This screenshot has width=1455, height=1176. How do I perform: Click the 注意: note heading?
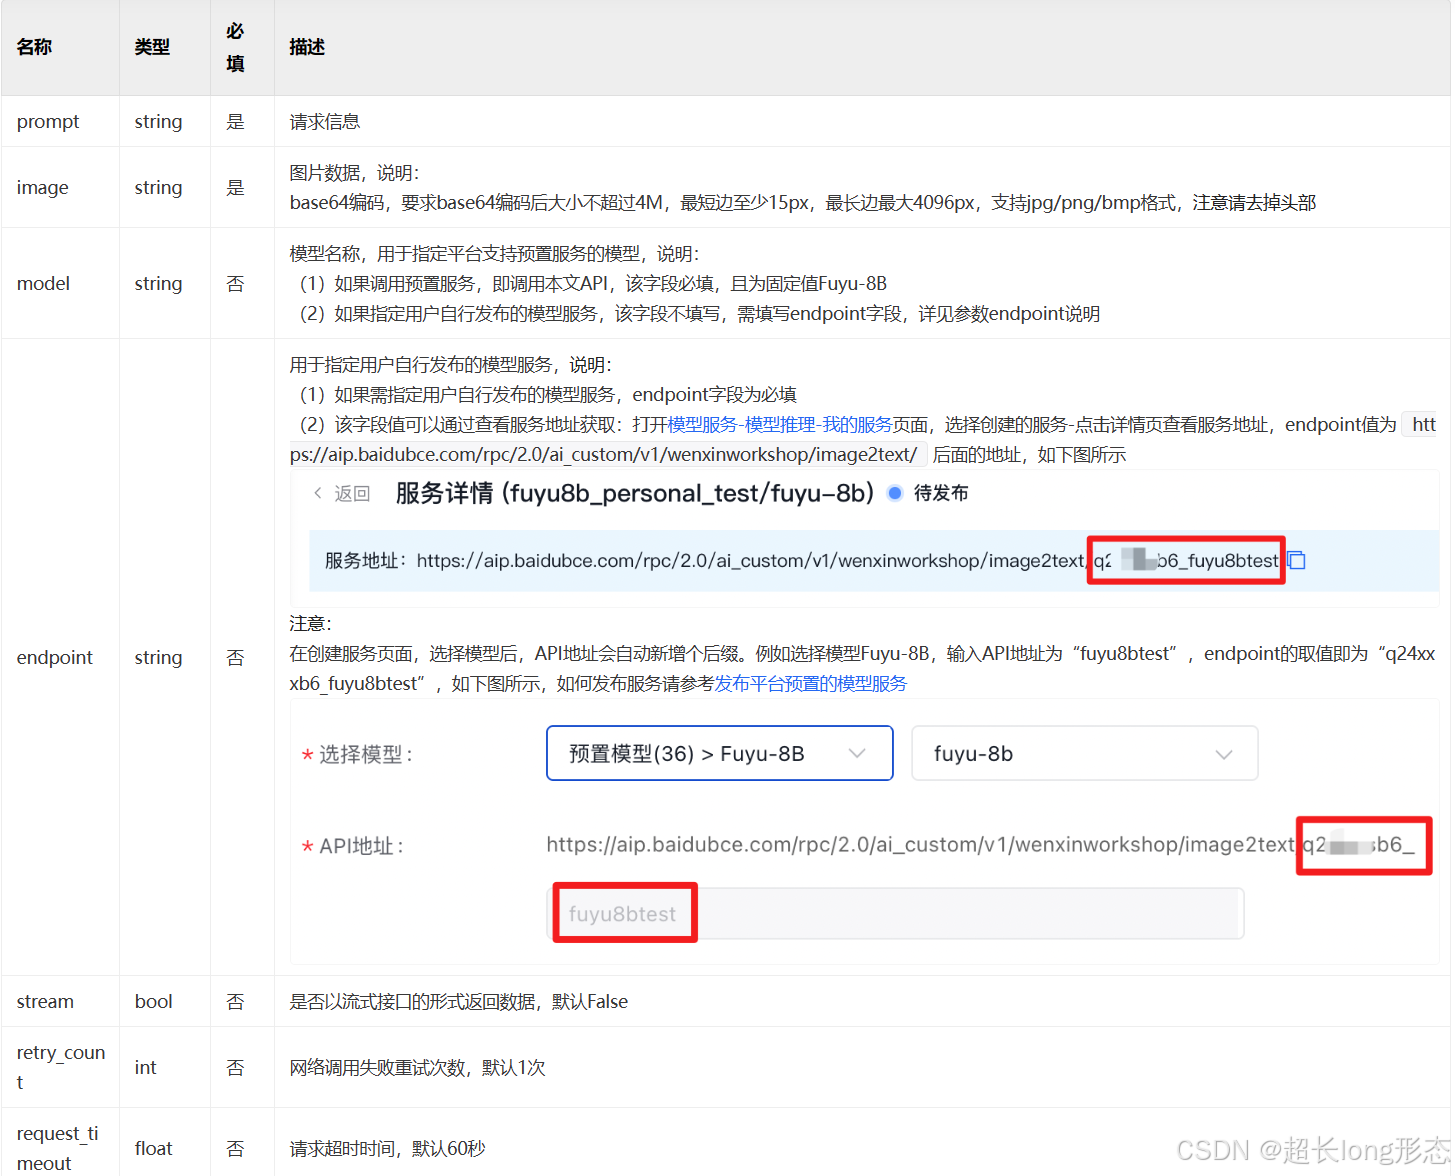click(x=311, y=624)
